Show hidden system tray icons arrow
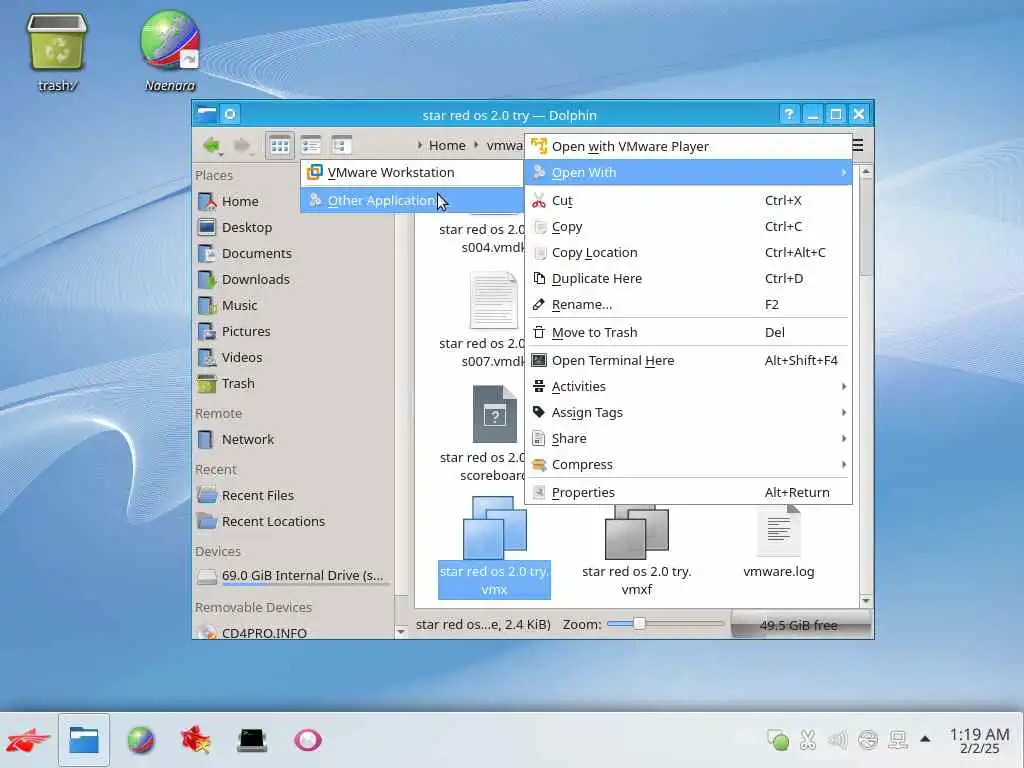The height and width of the screenshot is (768, 1024). [925, 739]
